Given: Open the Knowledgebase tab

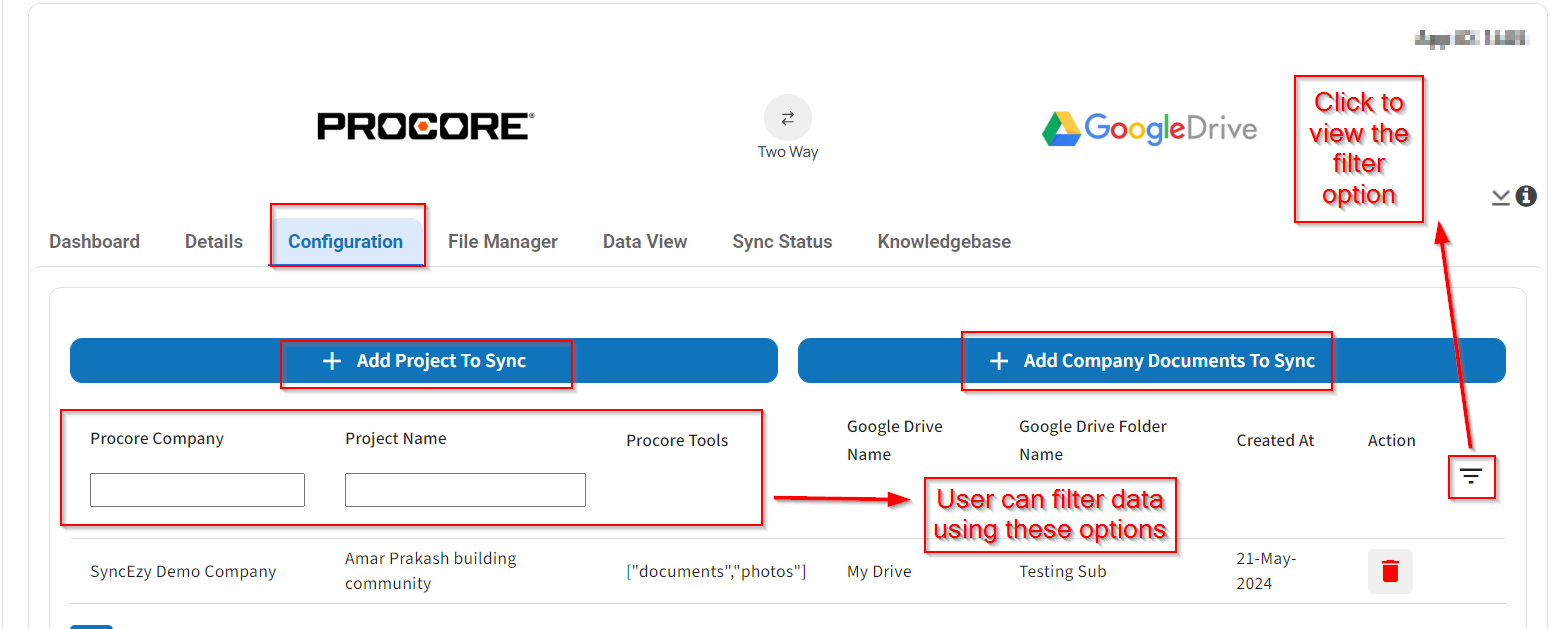Looking at the screenshot, I should (944, 241).
